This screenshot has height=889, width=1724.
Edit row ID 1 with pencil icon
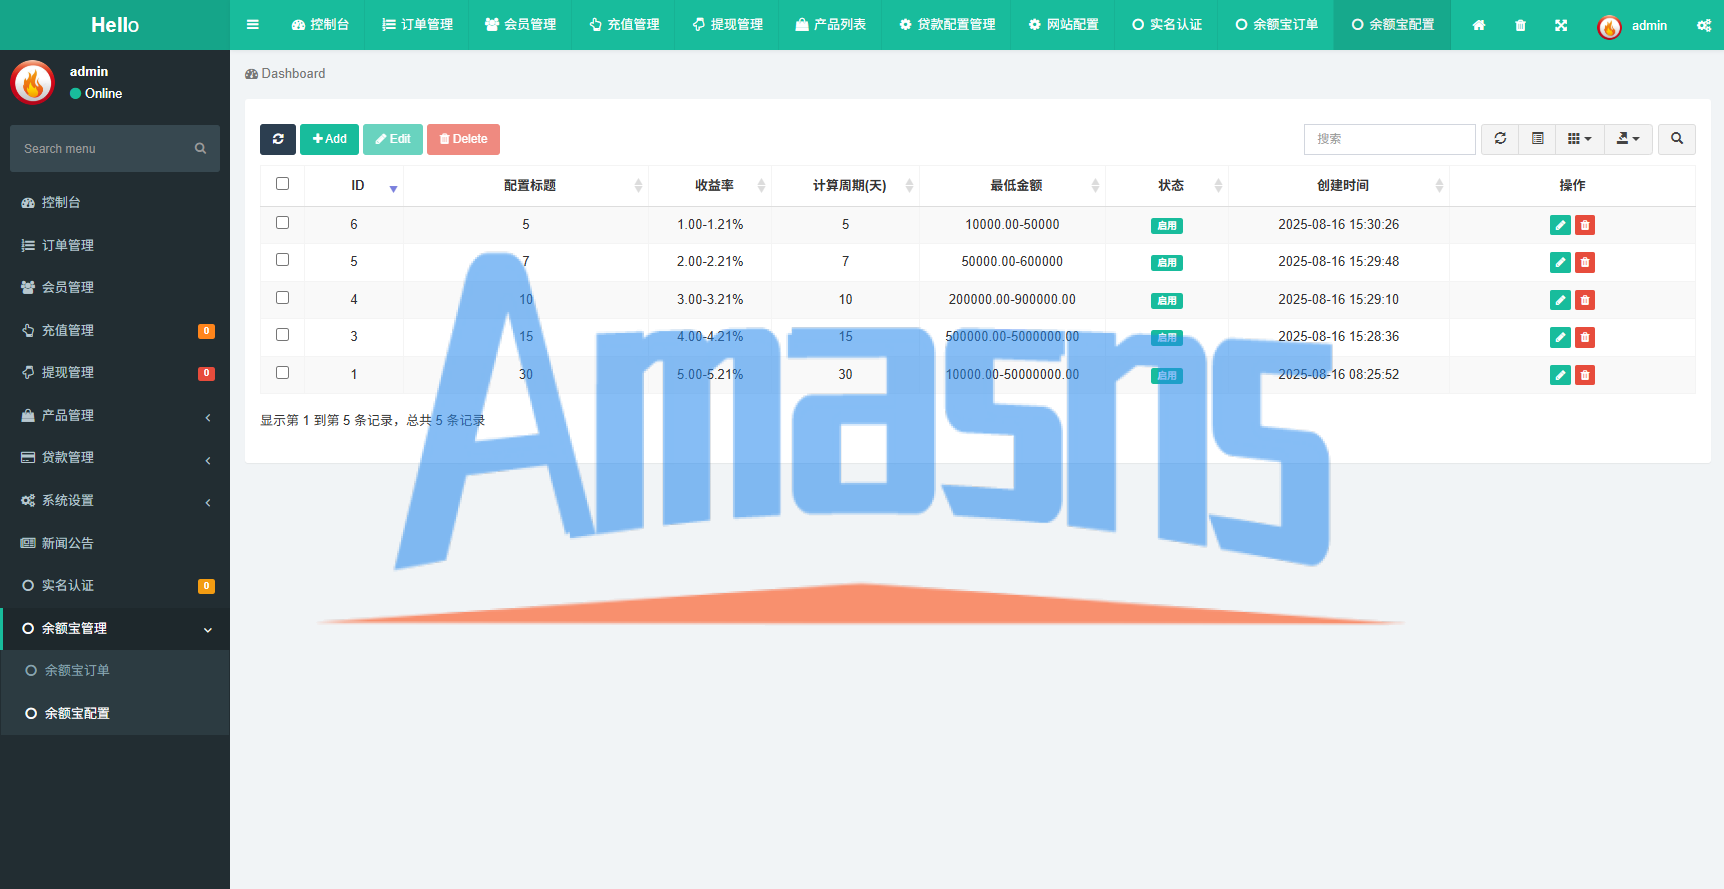coord(1560,375)
